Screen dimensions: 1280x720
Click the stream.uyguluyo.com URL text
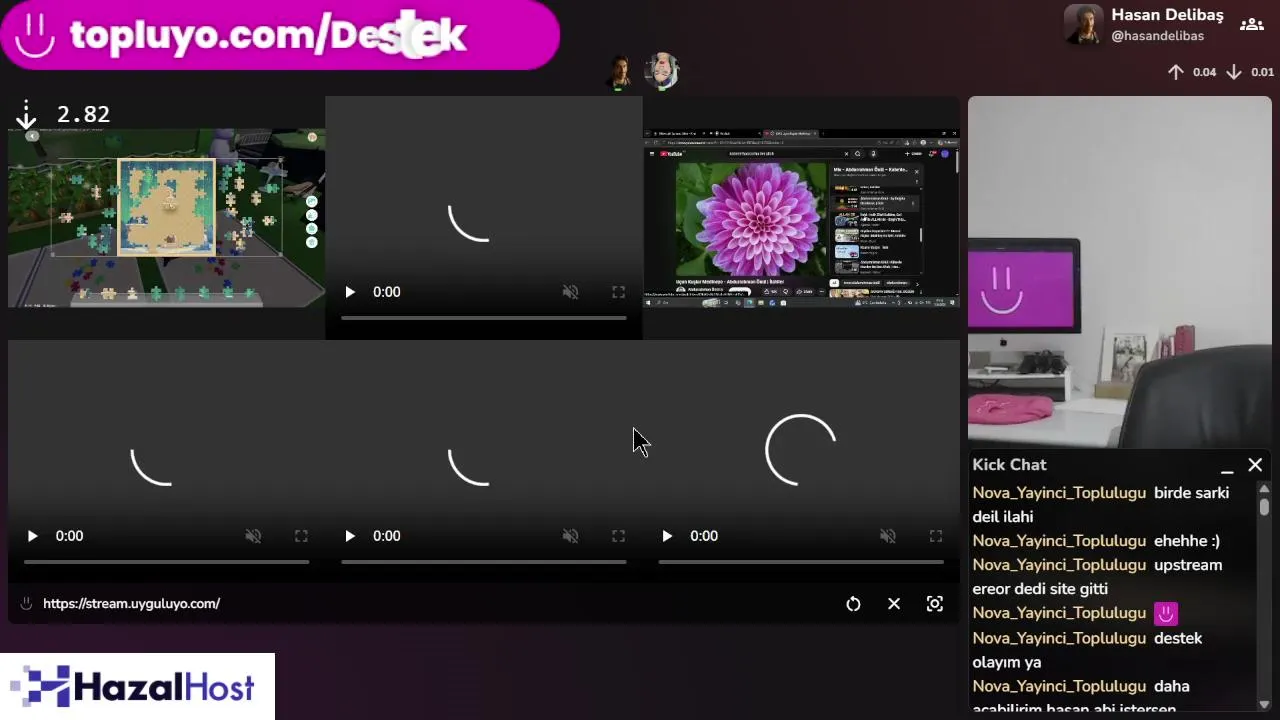point(131,604)
